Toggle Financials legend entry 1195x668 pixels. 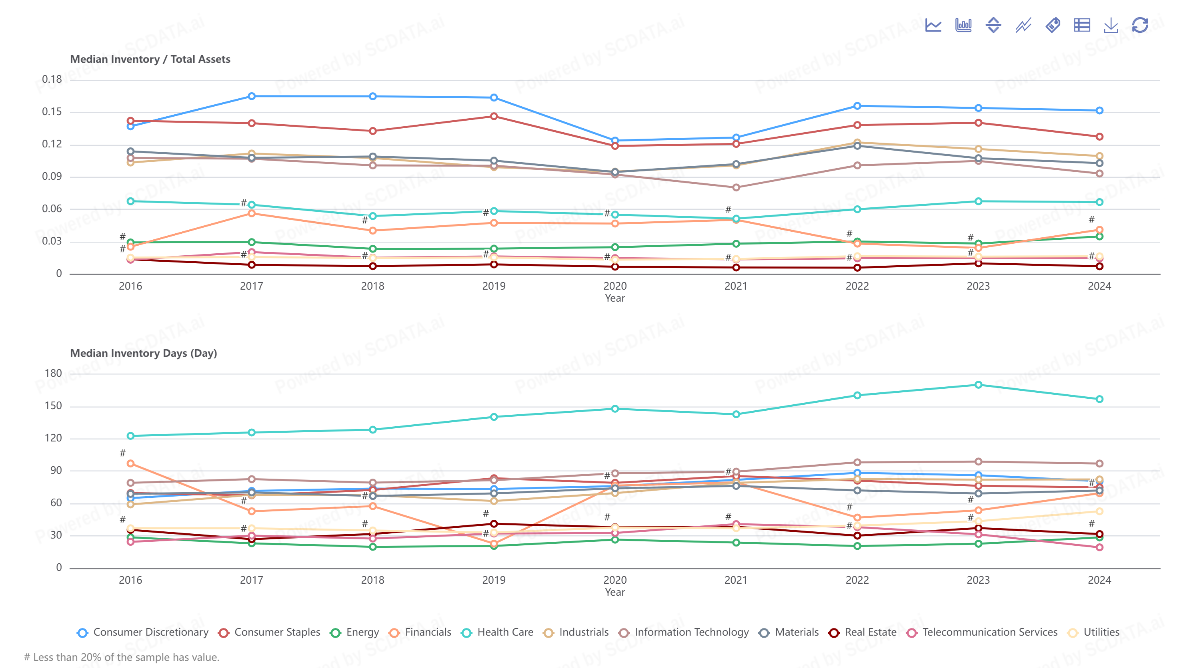tap(422, 632)
